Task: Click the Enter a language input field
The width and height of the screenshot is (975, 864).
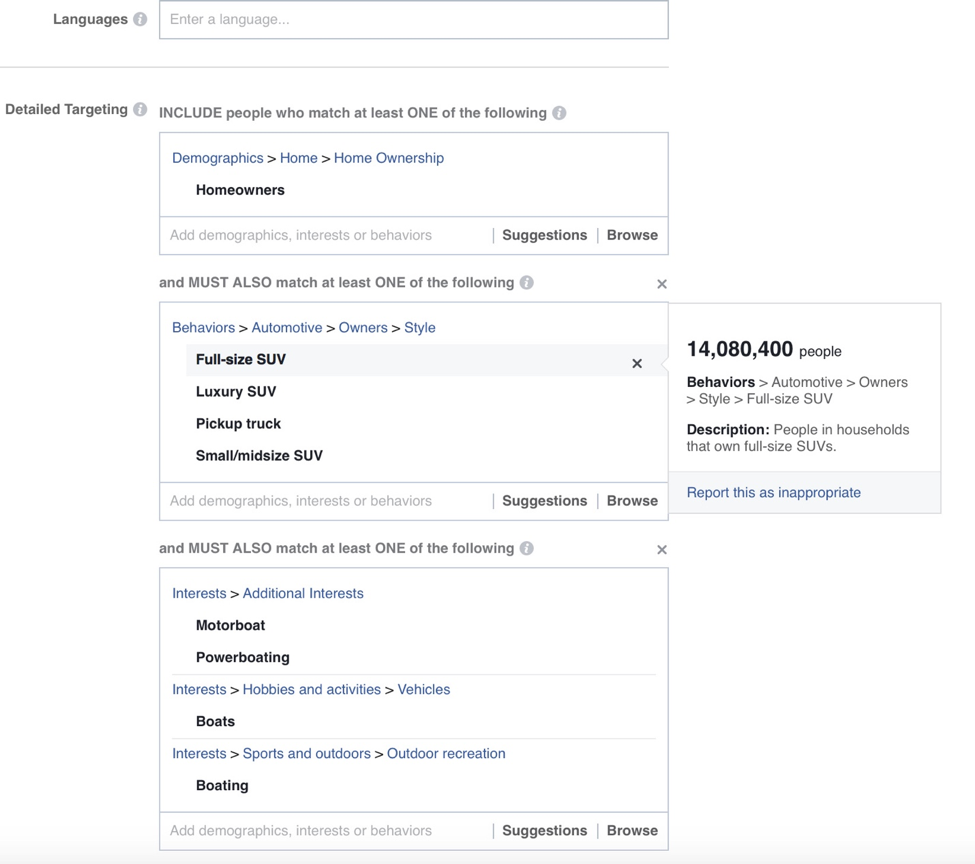Action: (x=413, y=20)
